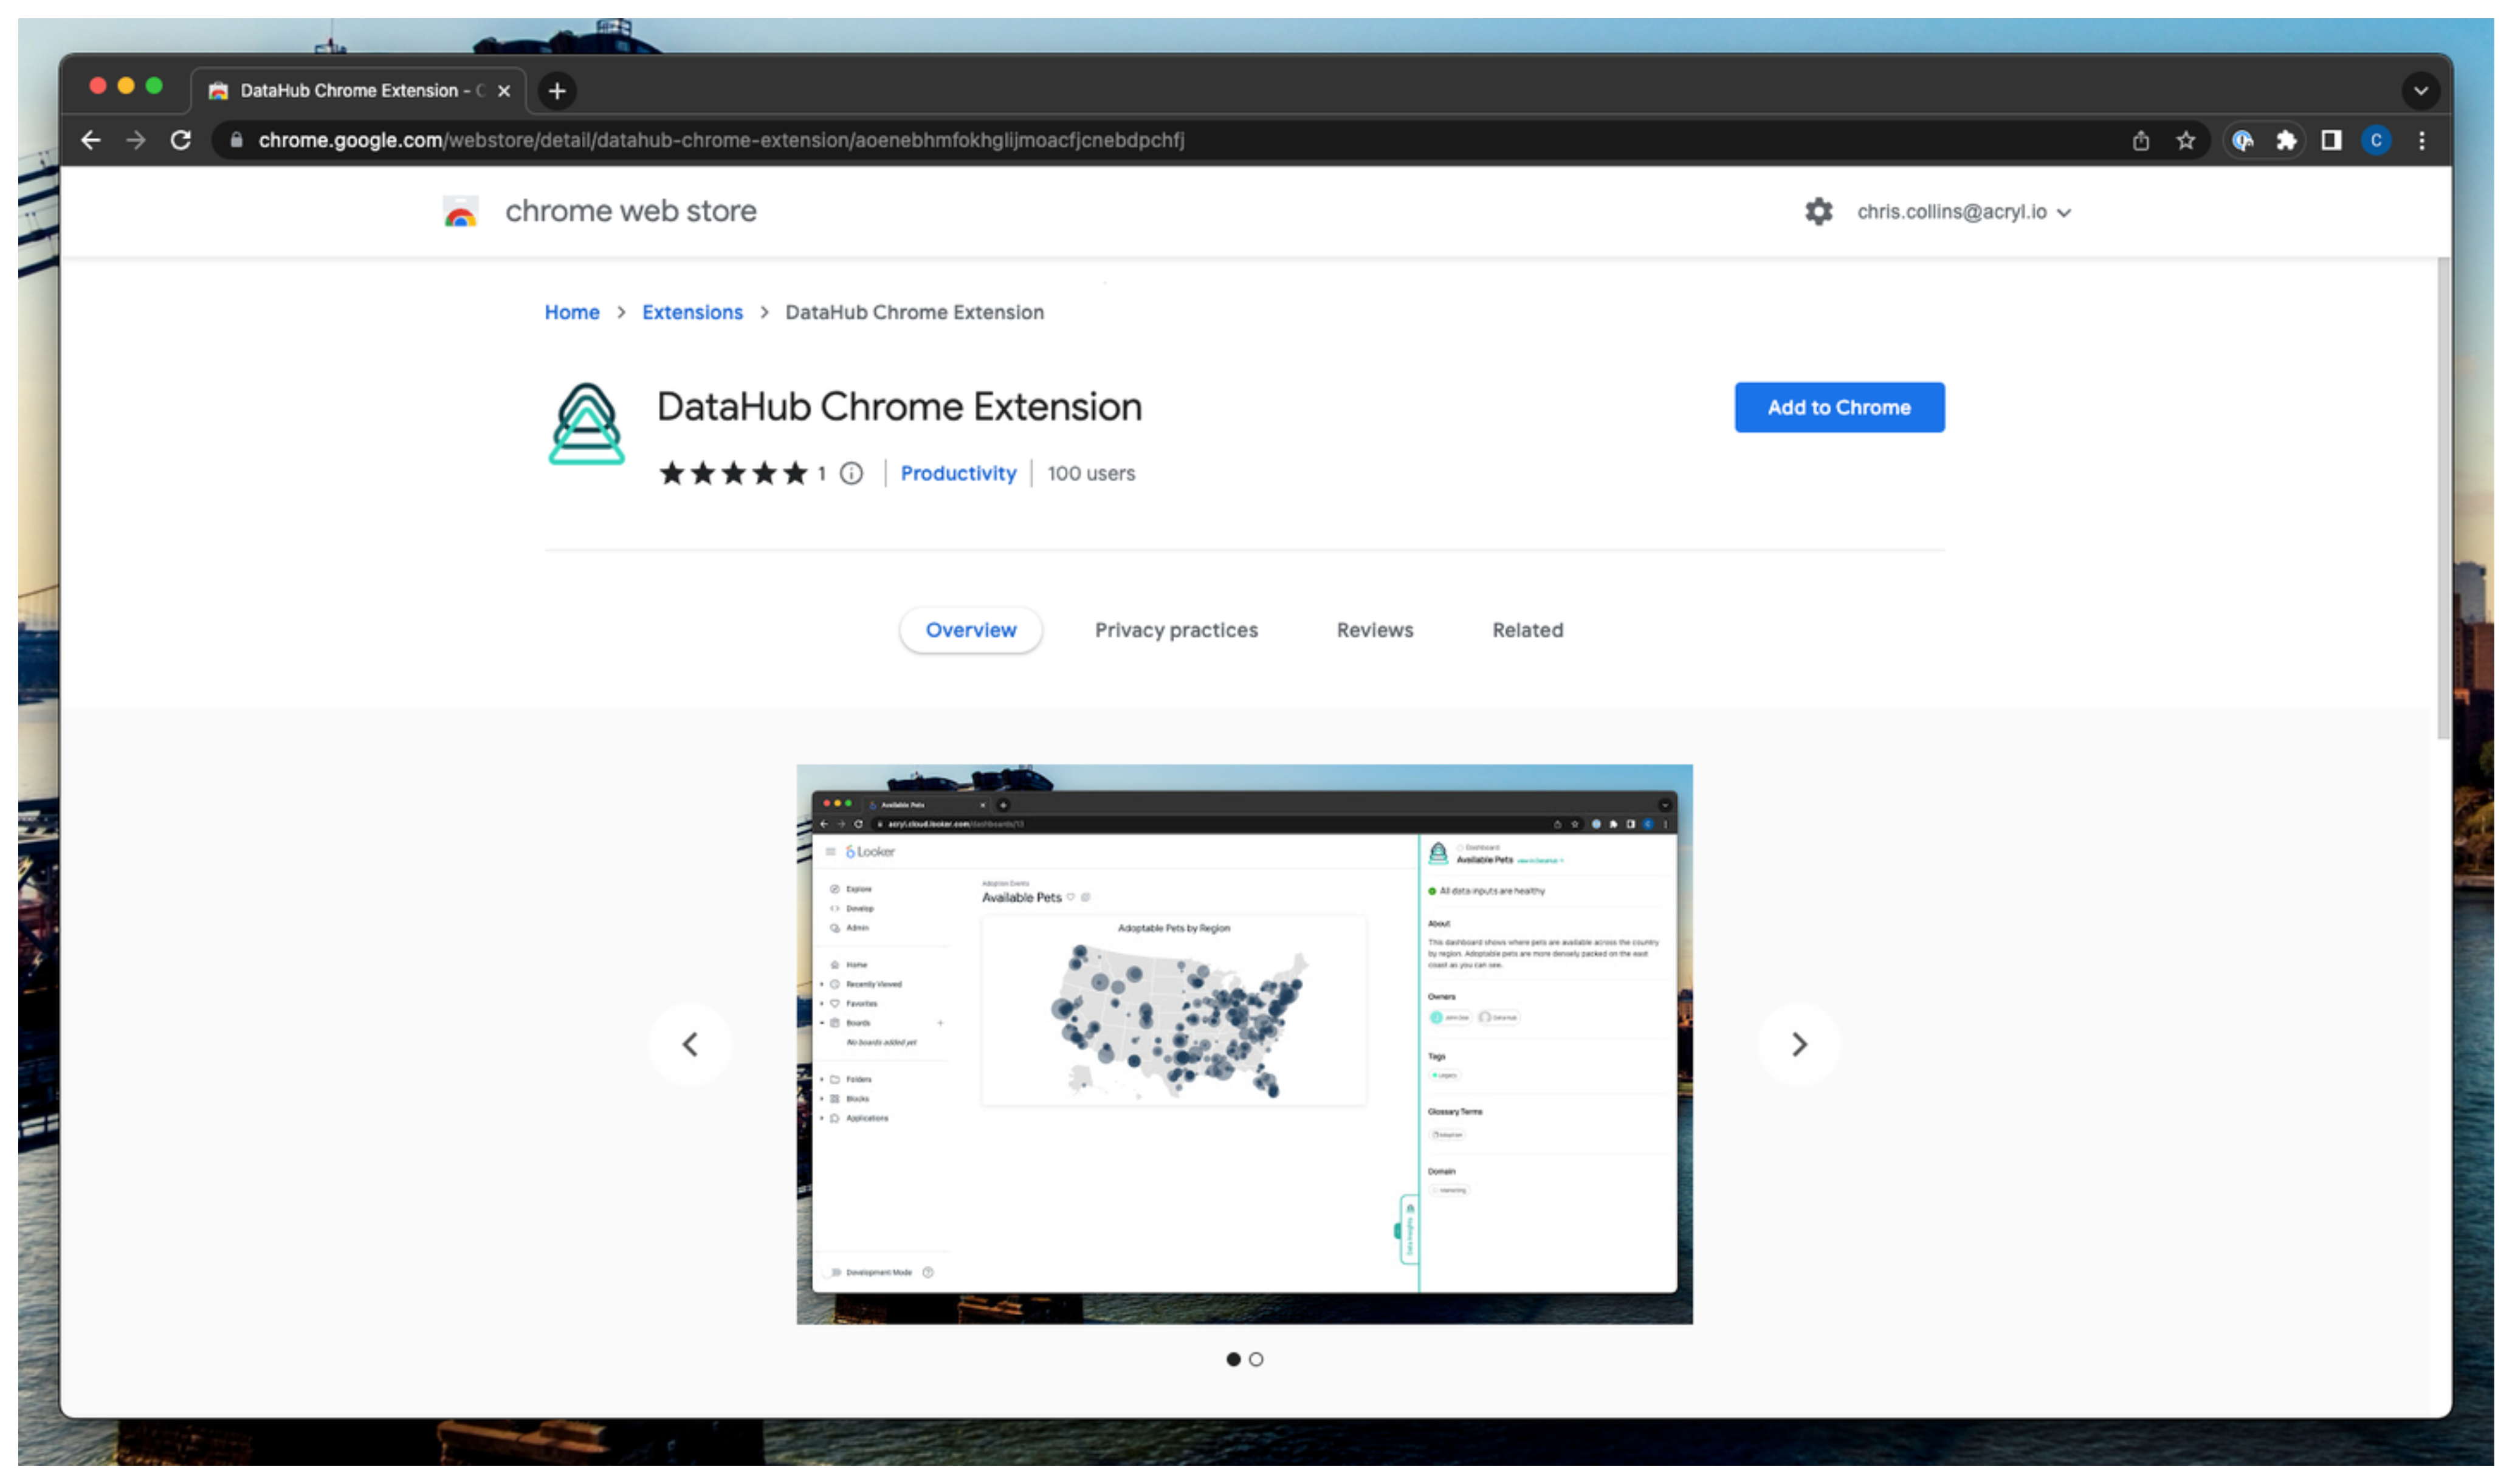Click the Add to Chrome button
The height and width of the screenshot is (1484, 2512).
click(1839, 407)
